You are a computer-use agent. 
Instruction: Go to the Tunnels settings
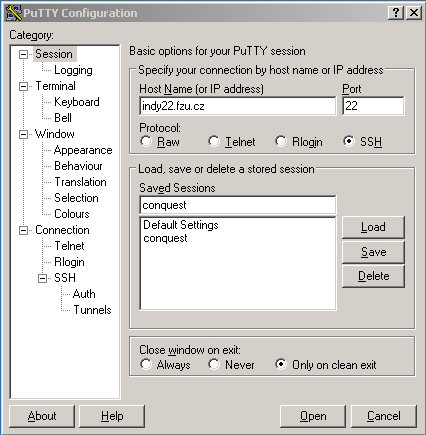92,310
